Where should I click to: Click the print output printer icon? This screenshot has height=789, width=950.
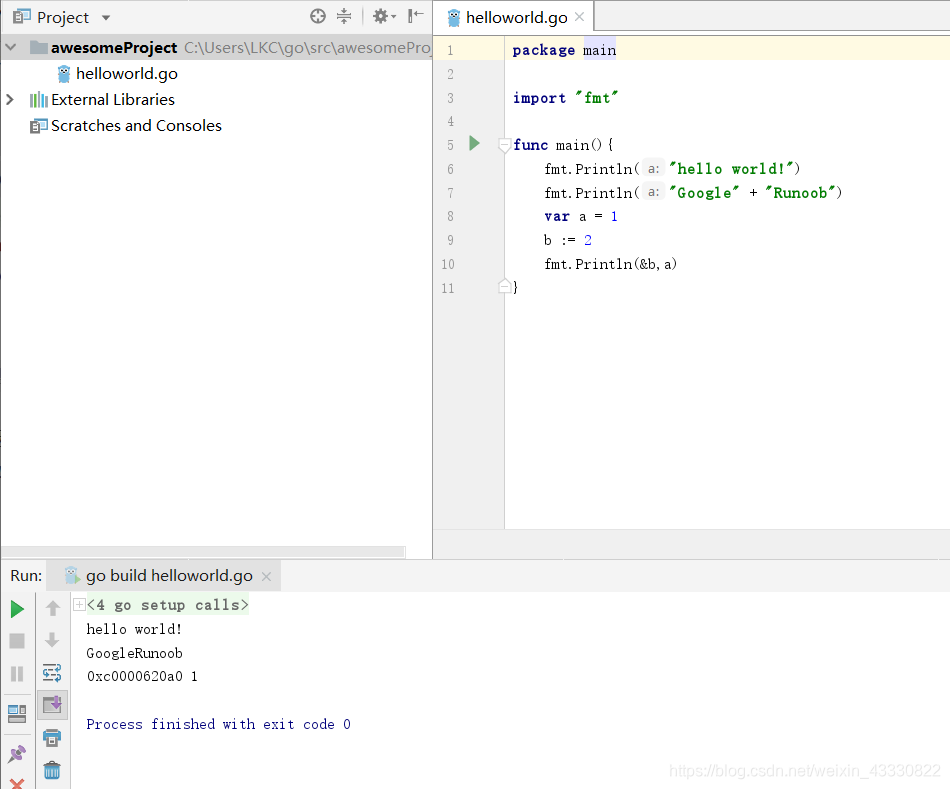[52, 737]
